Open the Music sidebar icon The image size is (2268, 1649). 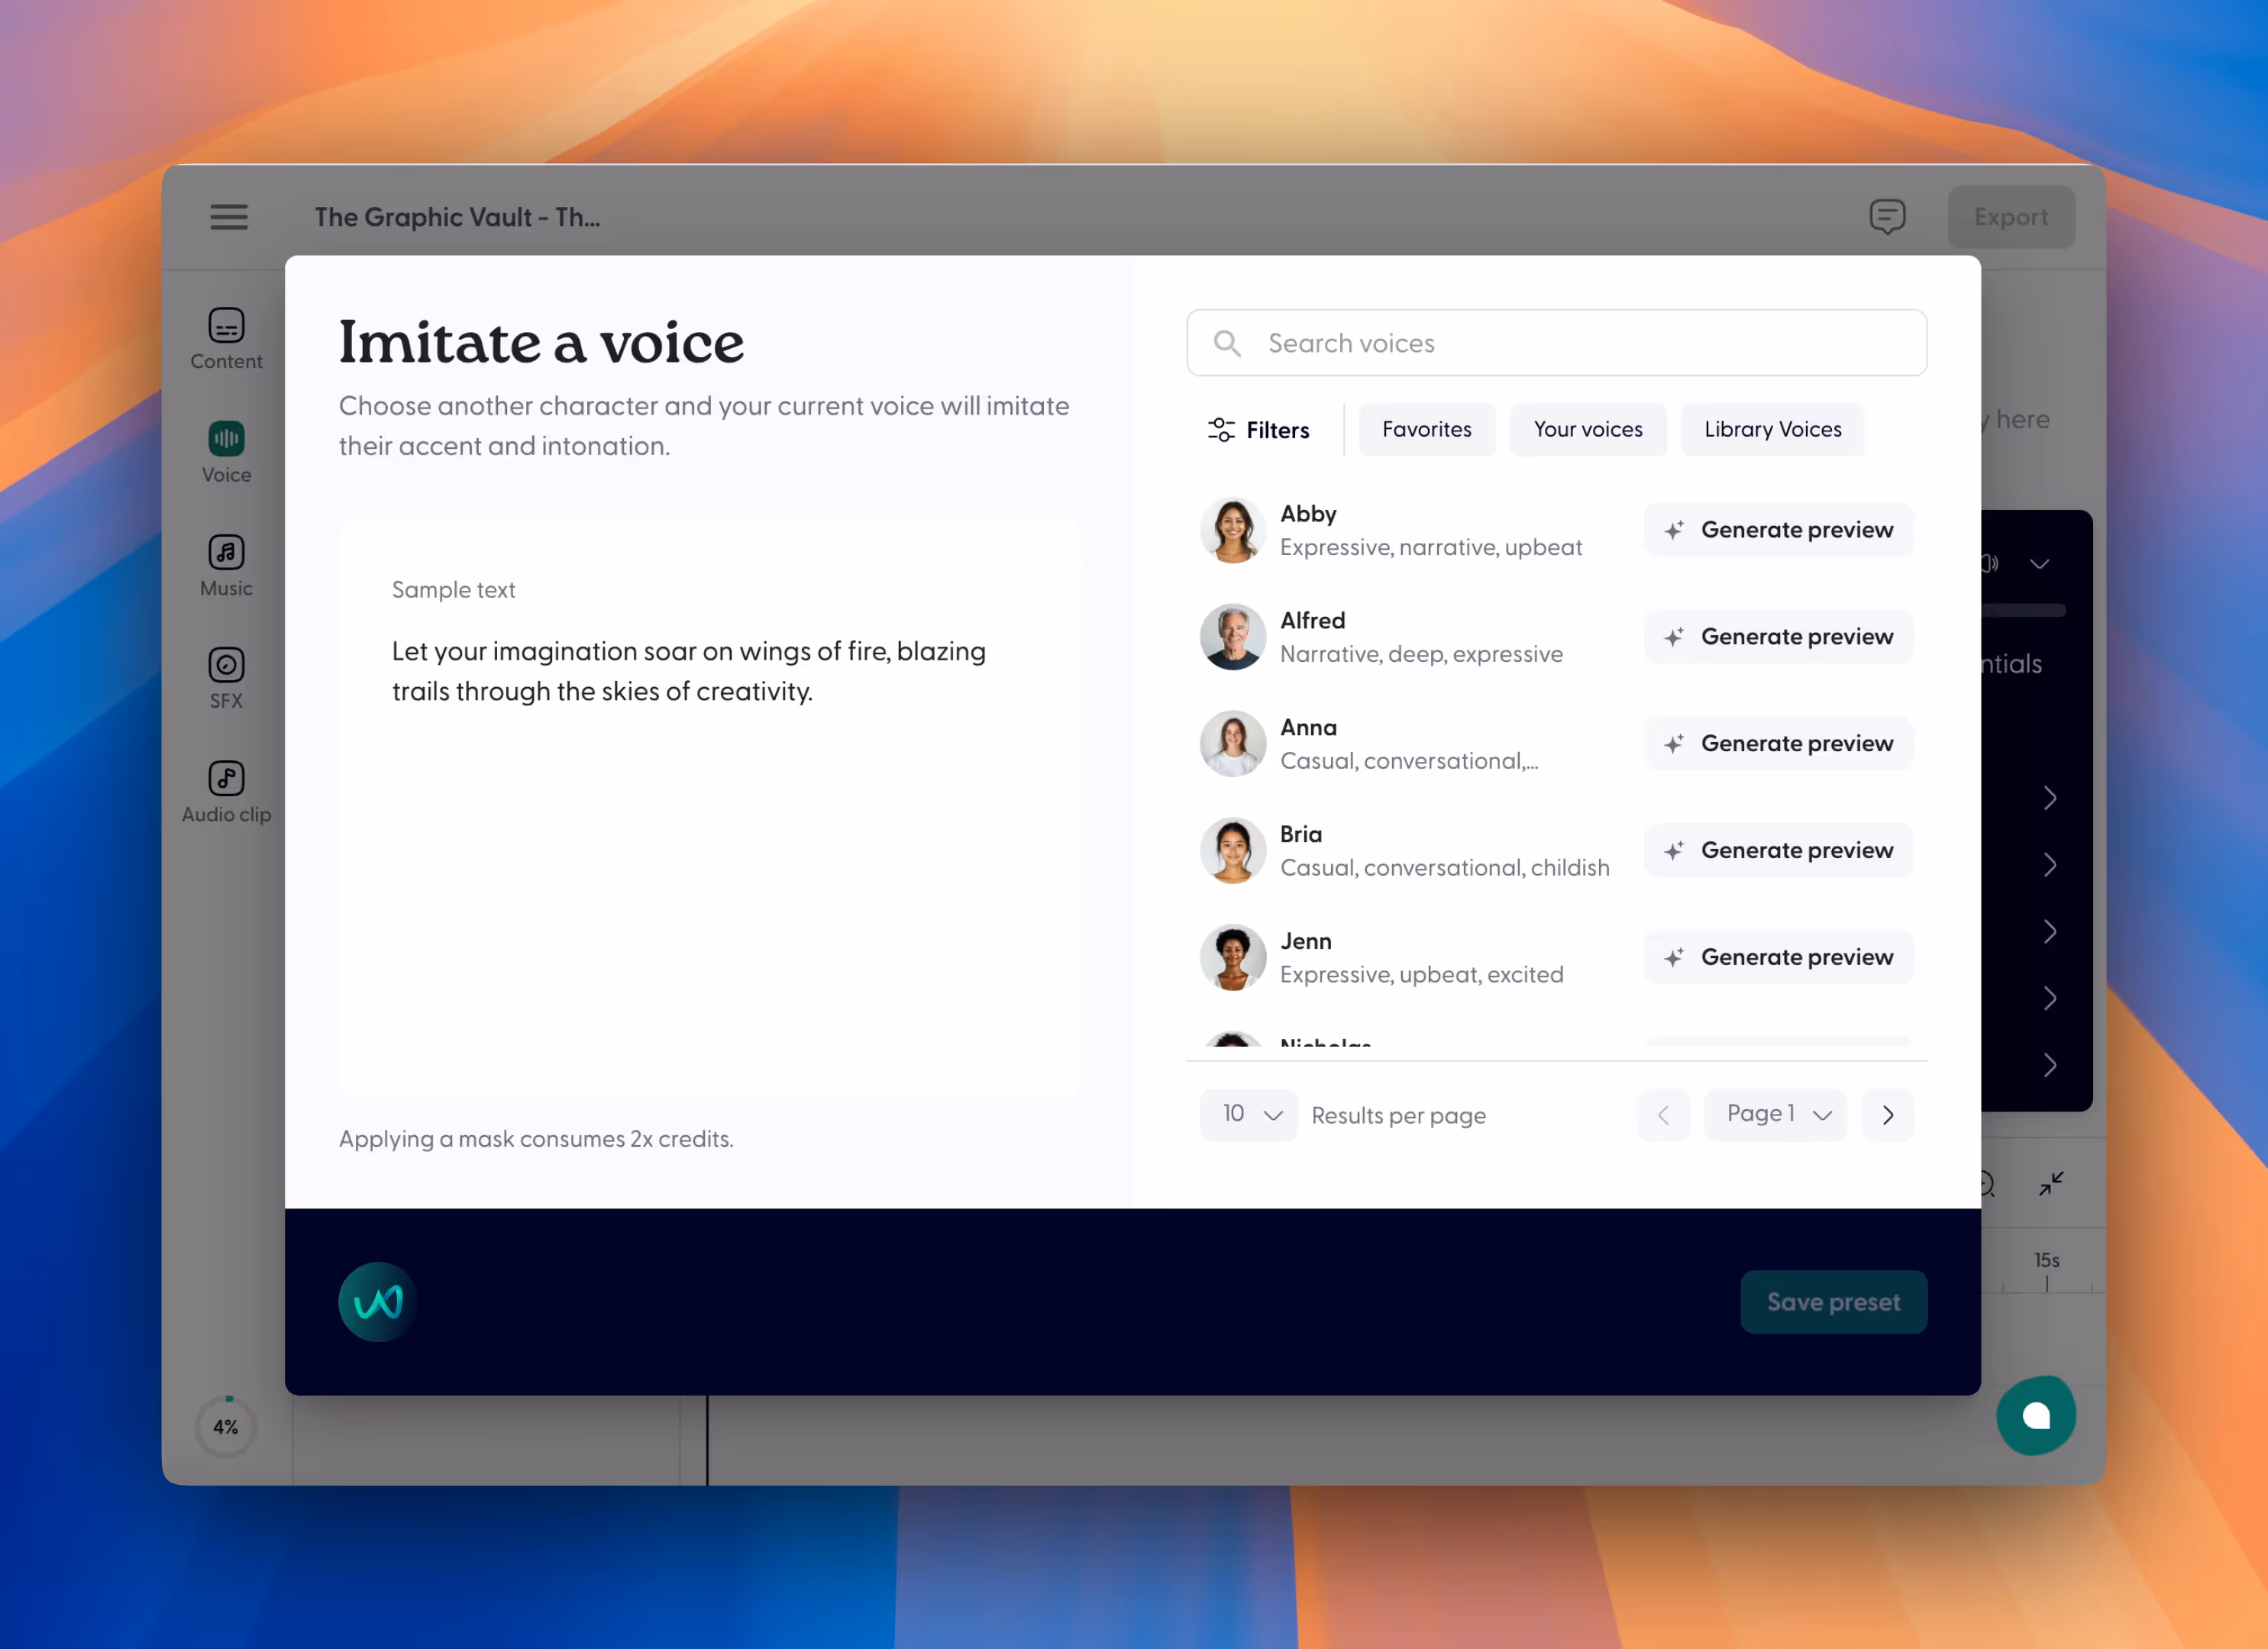pyautogui.click(x=226, y=552)
